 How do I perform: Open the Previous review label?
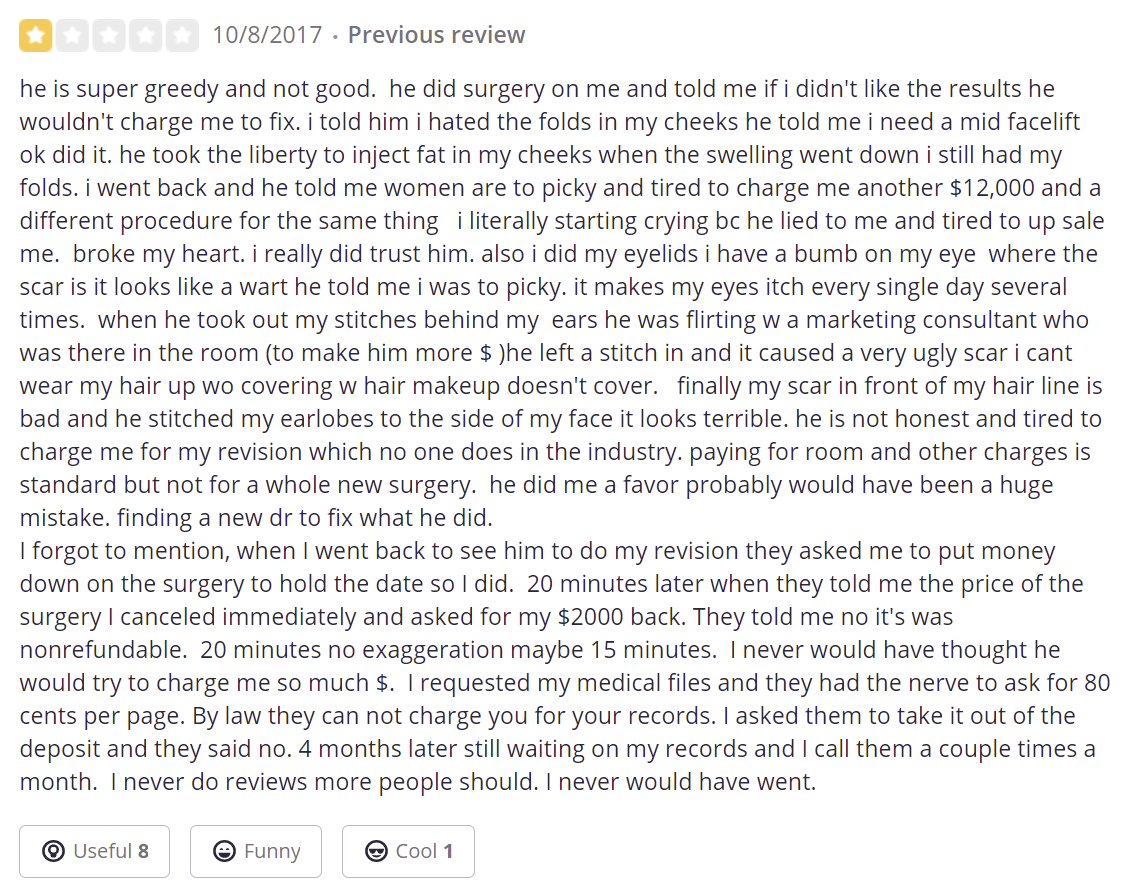click(436, 36)
